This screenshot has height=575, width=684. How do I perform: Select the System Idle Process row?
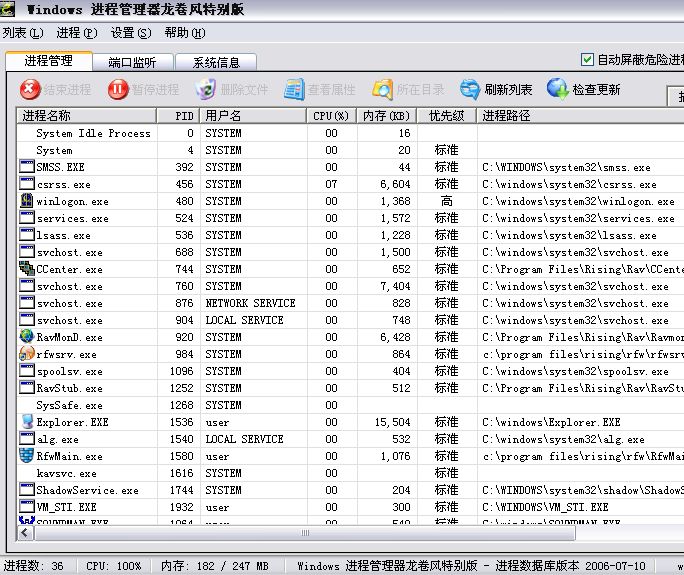tap(350, 133)
